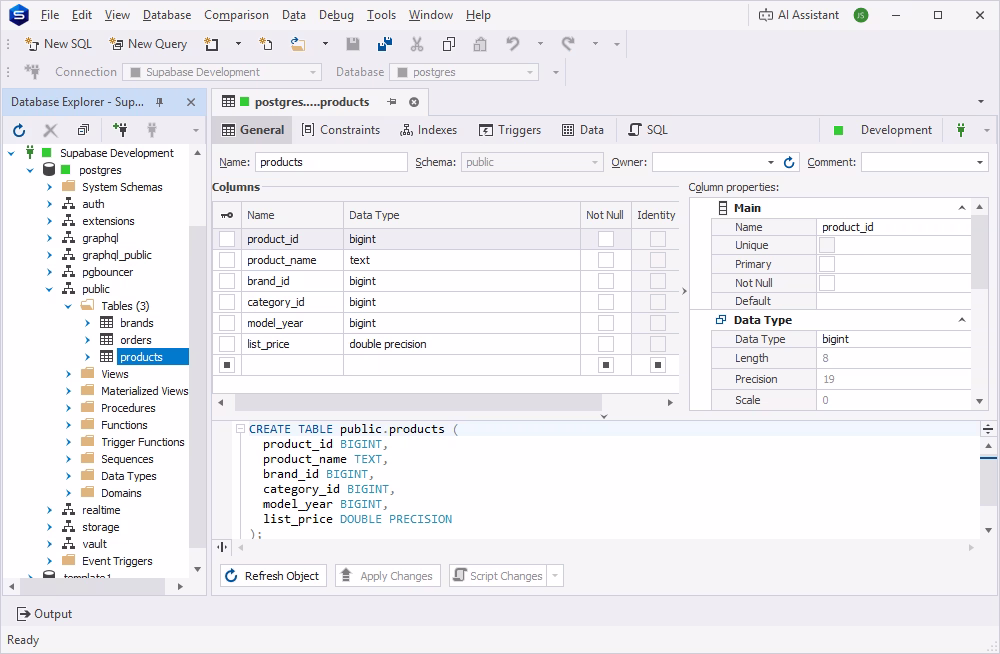Click the table Name input field

click(x=331, y=162)
